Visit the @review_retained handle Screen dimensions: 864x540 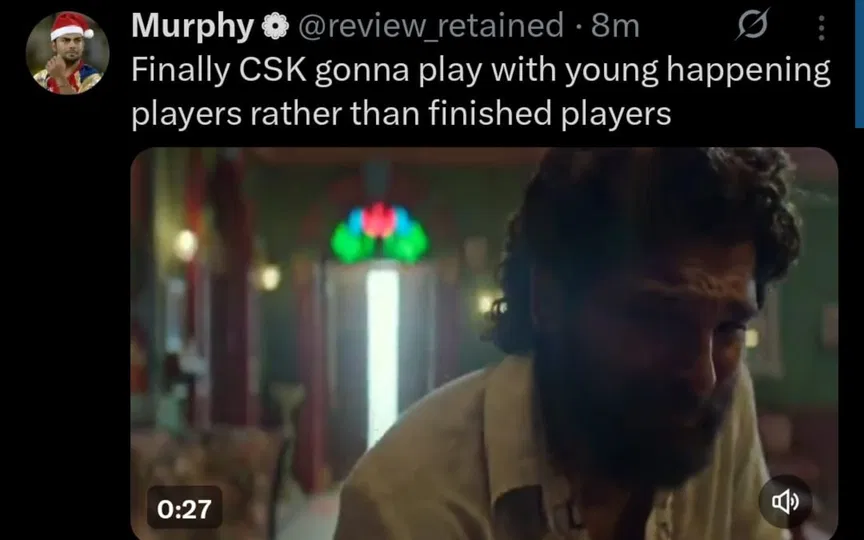[x=431, y=26]
